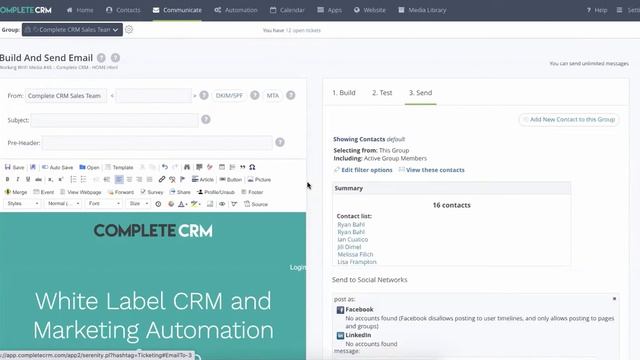Insert a Picture

(259, 180)
